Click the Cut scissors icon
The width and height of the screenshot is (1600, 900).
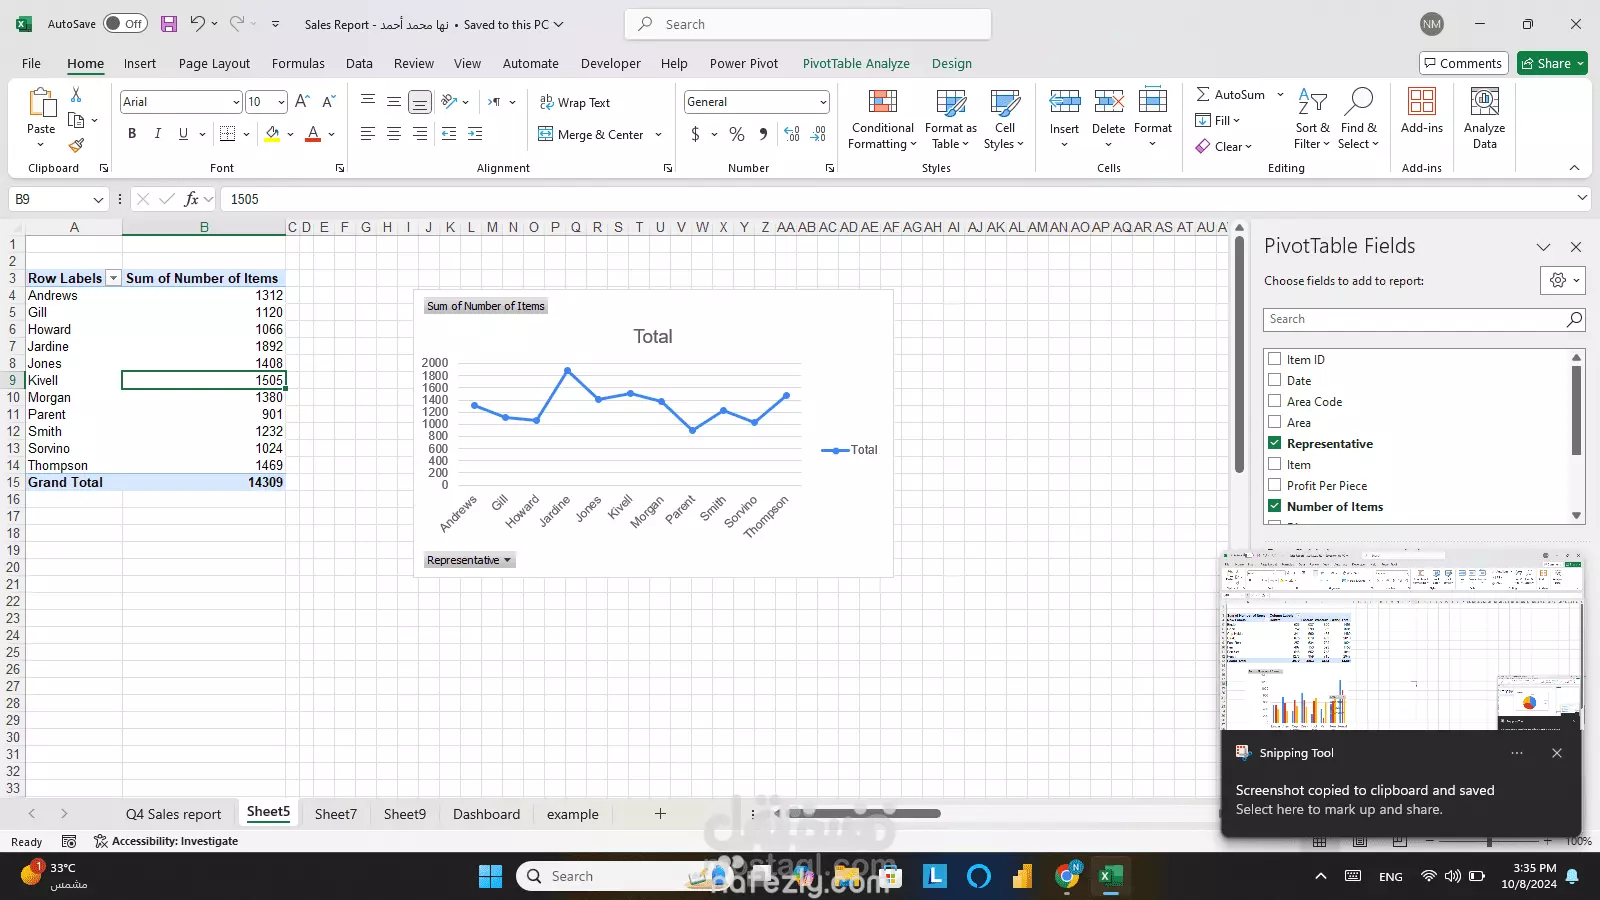(76, 94)
